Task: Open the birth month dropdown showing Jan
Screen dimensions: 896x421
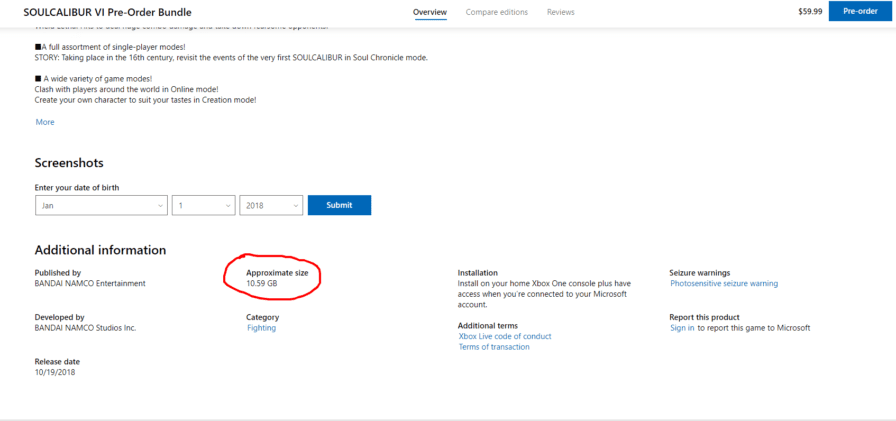Action: click(x=101, y=205)
